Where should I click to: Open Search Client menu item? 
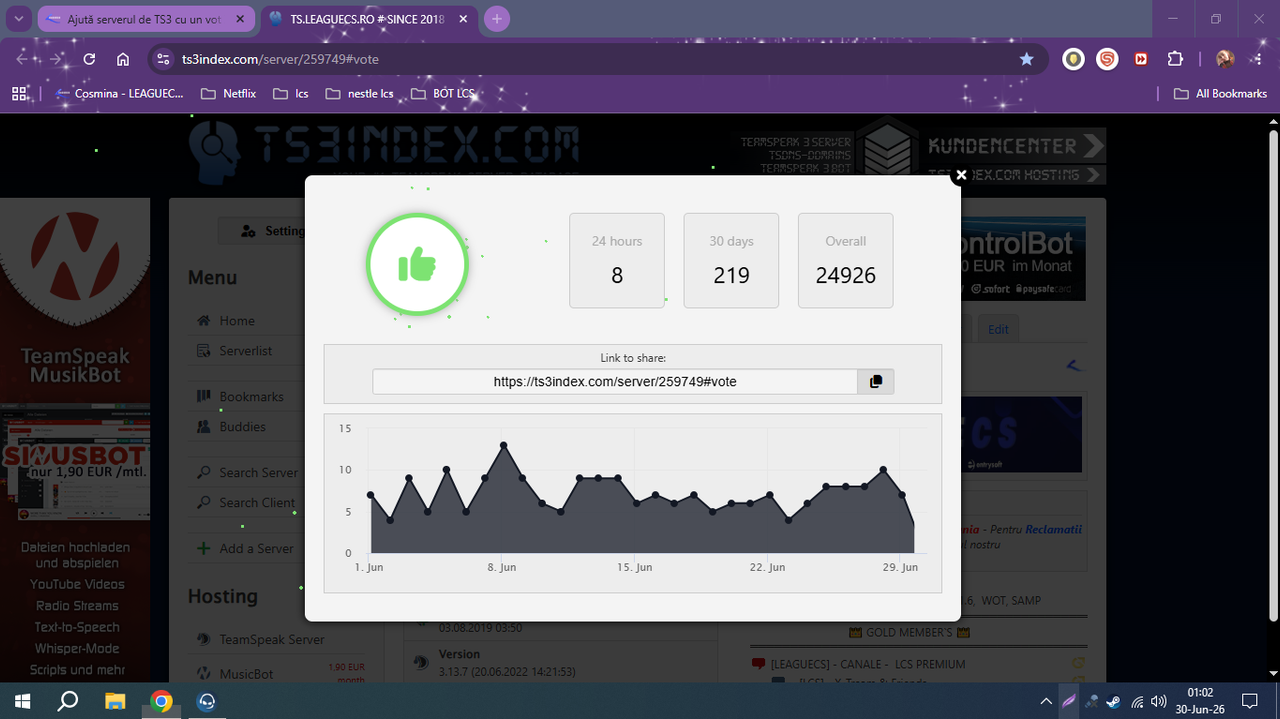[257, 503]
